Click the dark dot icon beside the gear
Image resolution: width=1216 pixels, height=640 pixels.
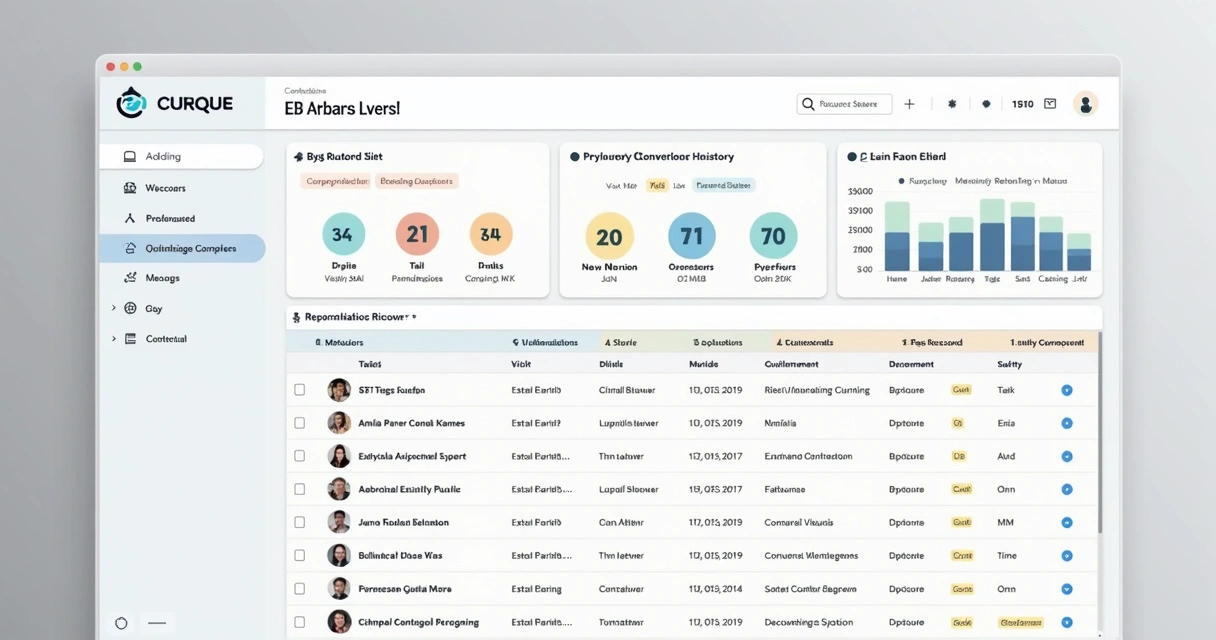[986, 104]
